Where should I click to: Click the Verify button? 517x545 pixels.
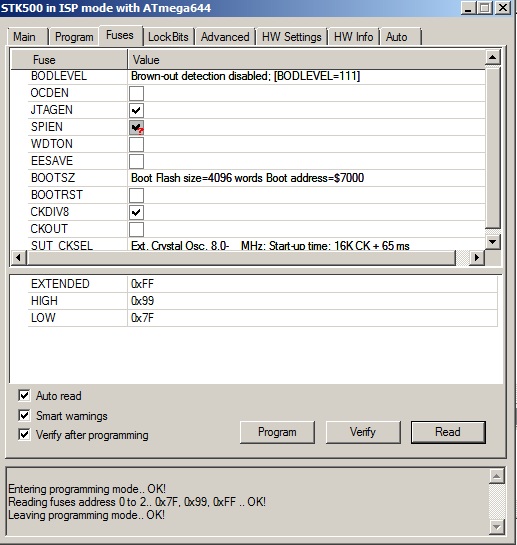(363, 432)
